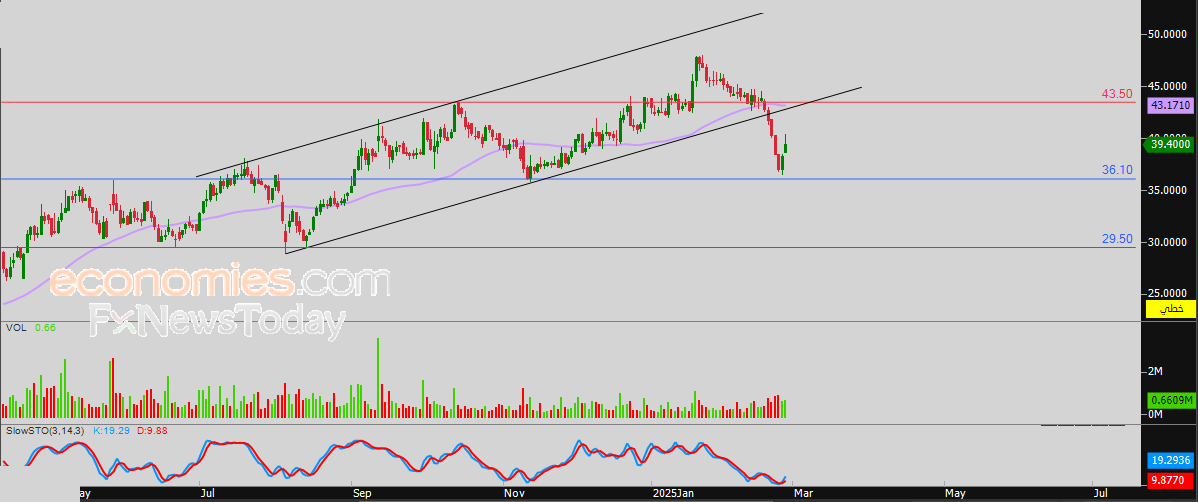Click the 50.0000 price axis label
1198x502 pixels.
click(x=1167, y=34)
